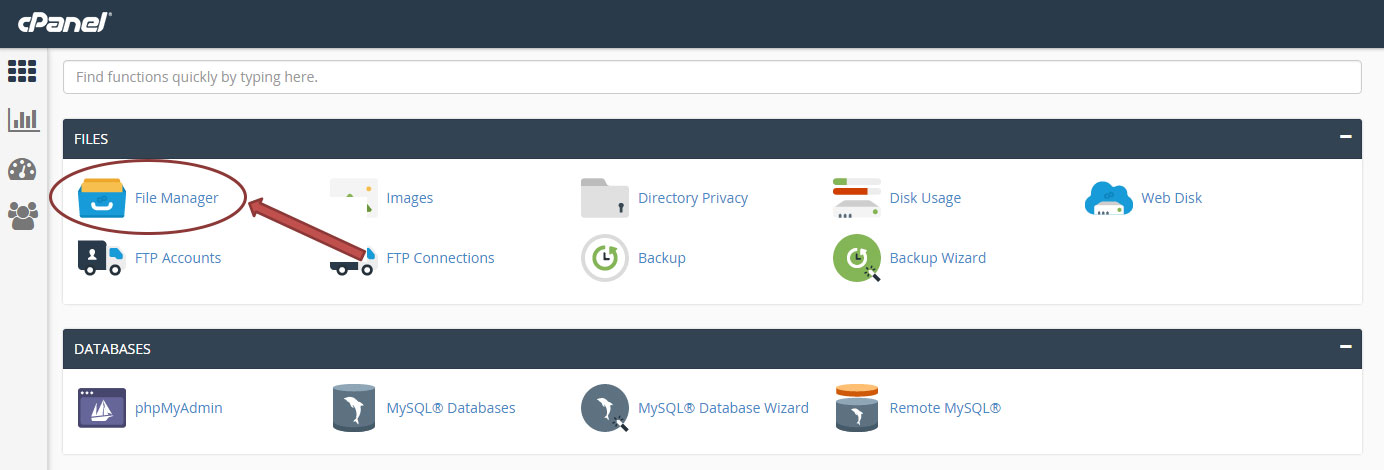
Task: Click the Images link
Action: coord(409,198)
